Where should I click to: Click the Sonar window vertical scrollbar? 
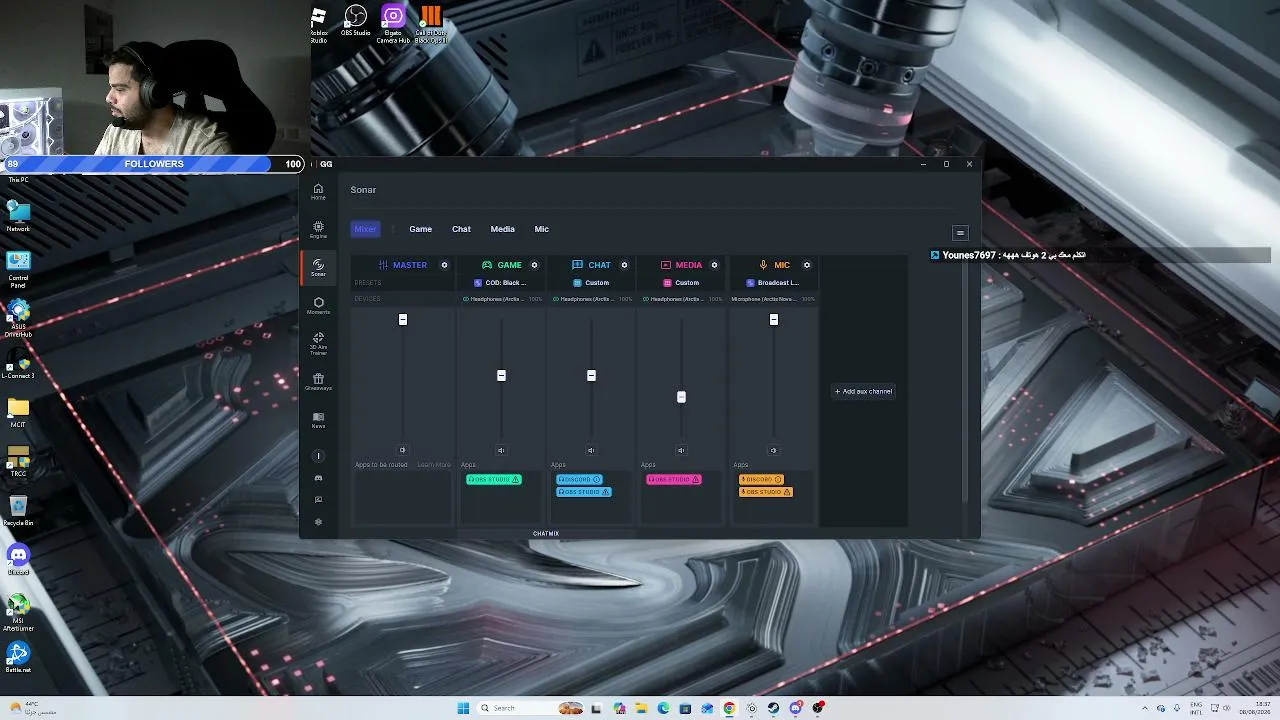964,380
